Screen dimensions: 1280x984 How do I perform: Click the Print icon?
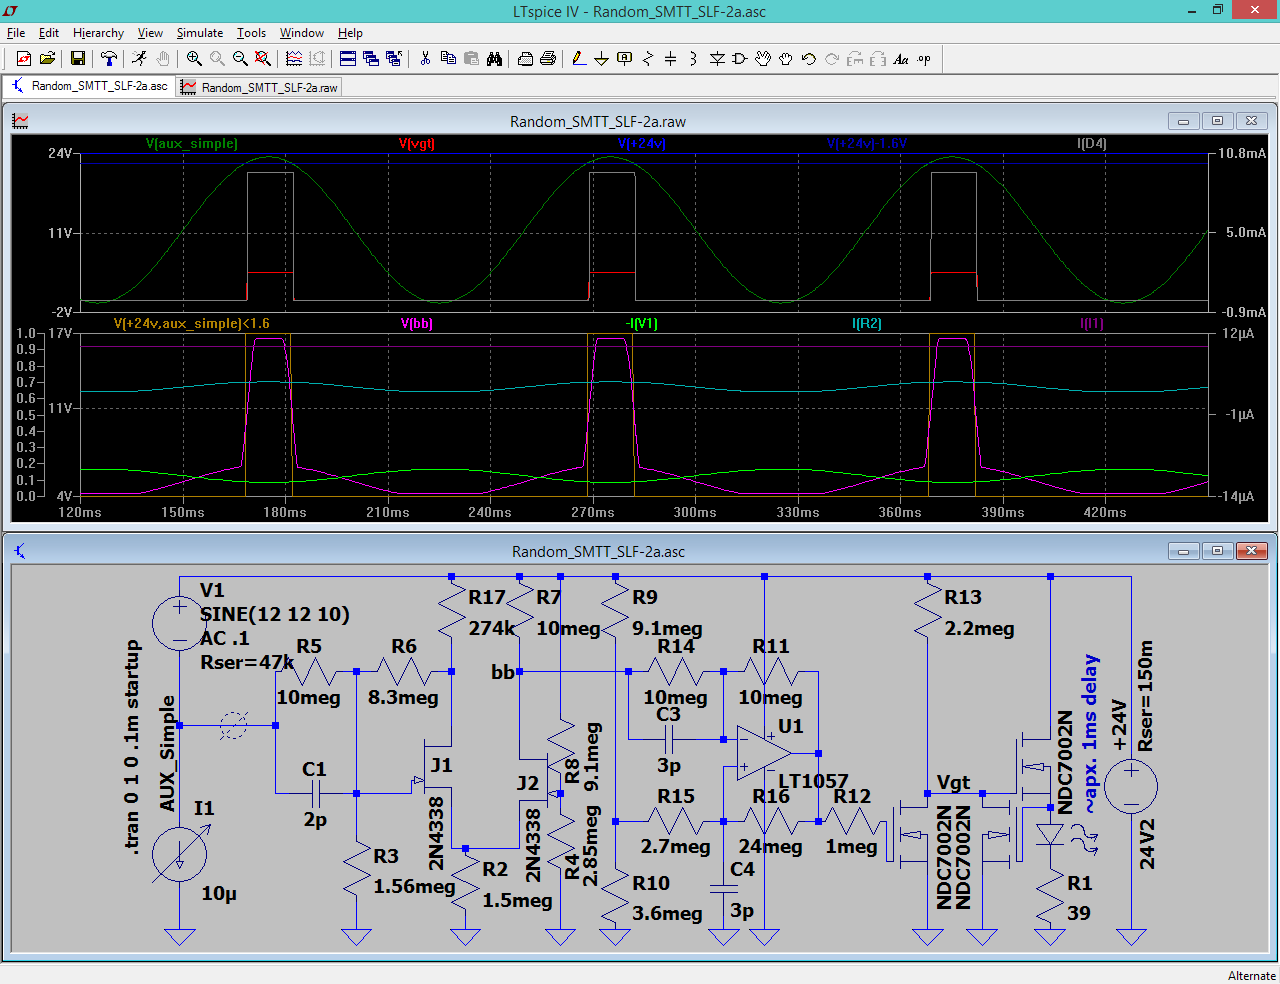548,59
